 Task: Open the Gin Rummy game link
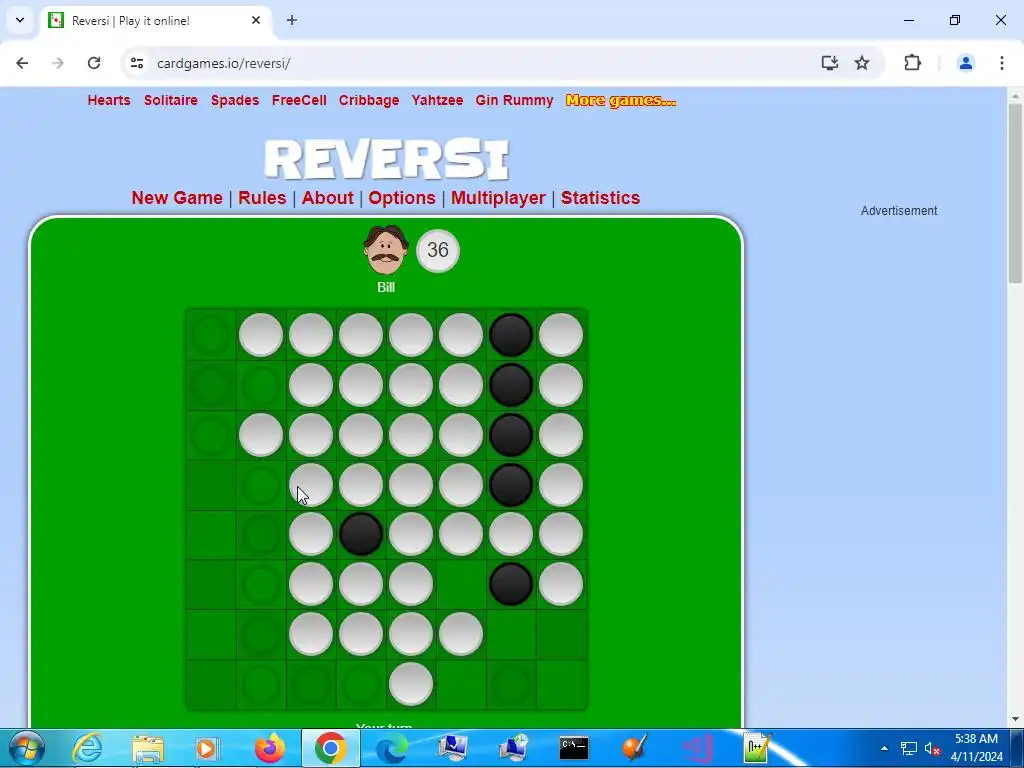coord(514,100)
